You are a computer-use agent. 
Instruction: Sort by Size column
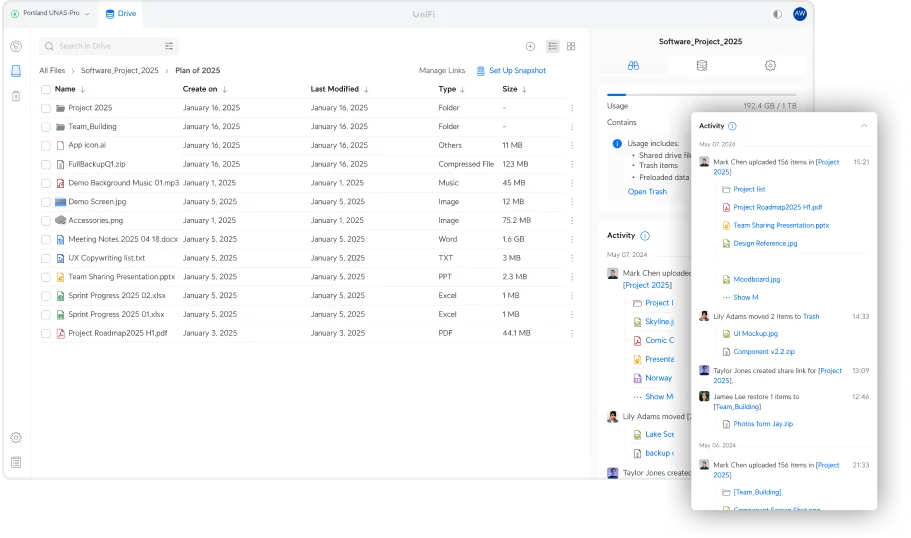pos(514,89)
